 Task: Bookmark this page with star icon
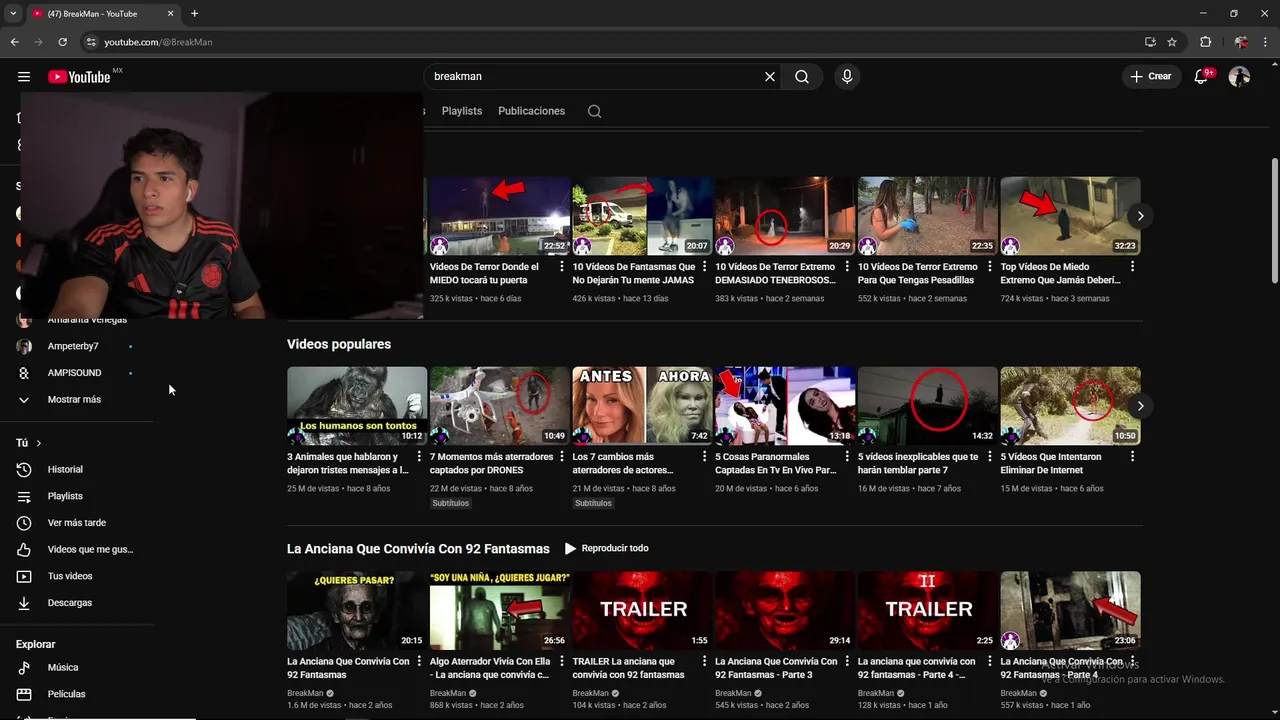pyautogui.click(x=1172, y=42)
